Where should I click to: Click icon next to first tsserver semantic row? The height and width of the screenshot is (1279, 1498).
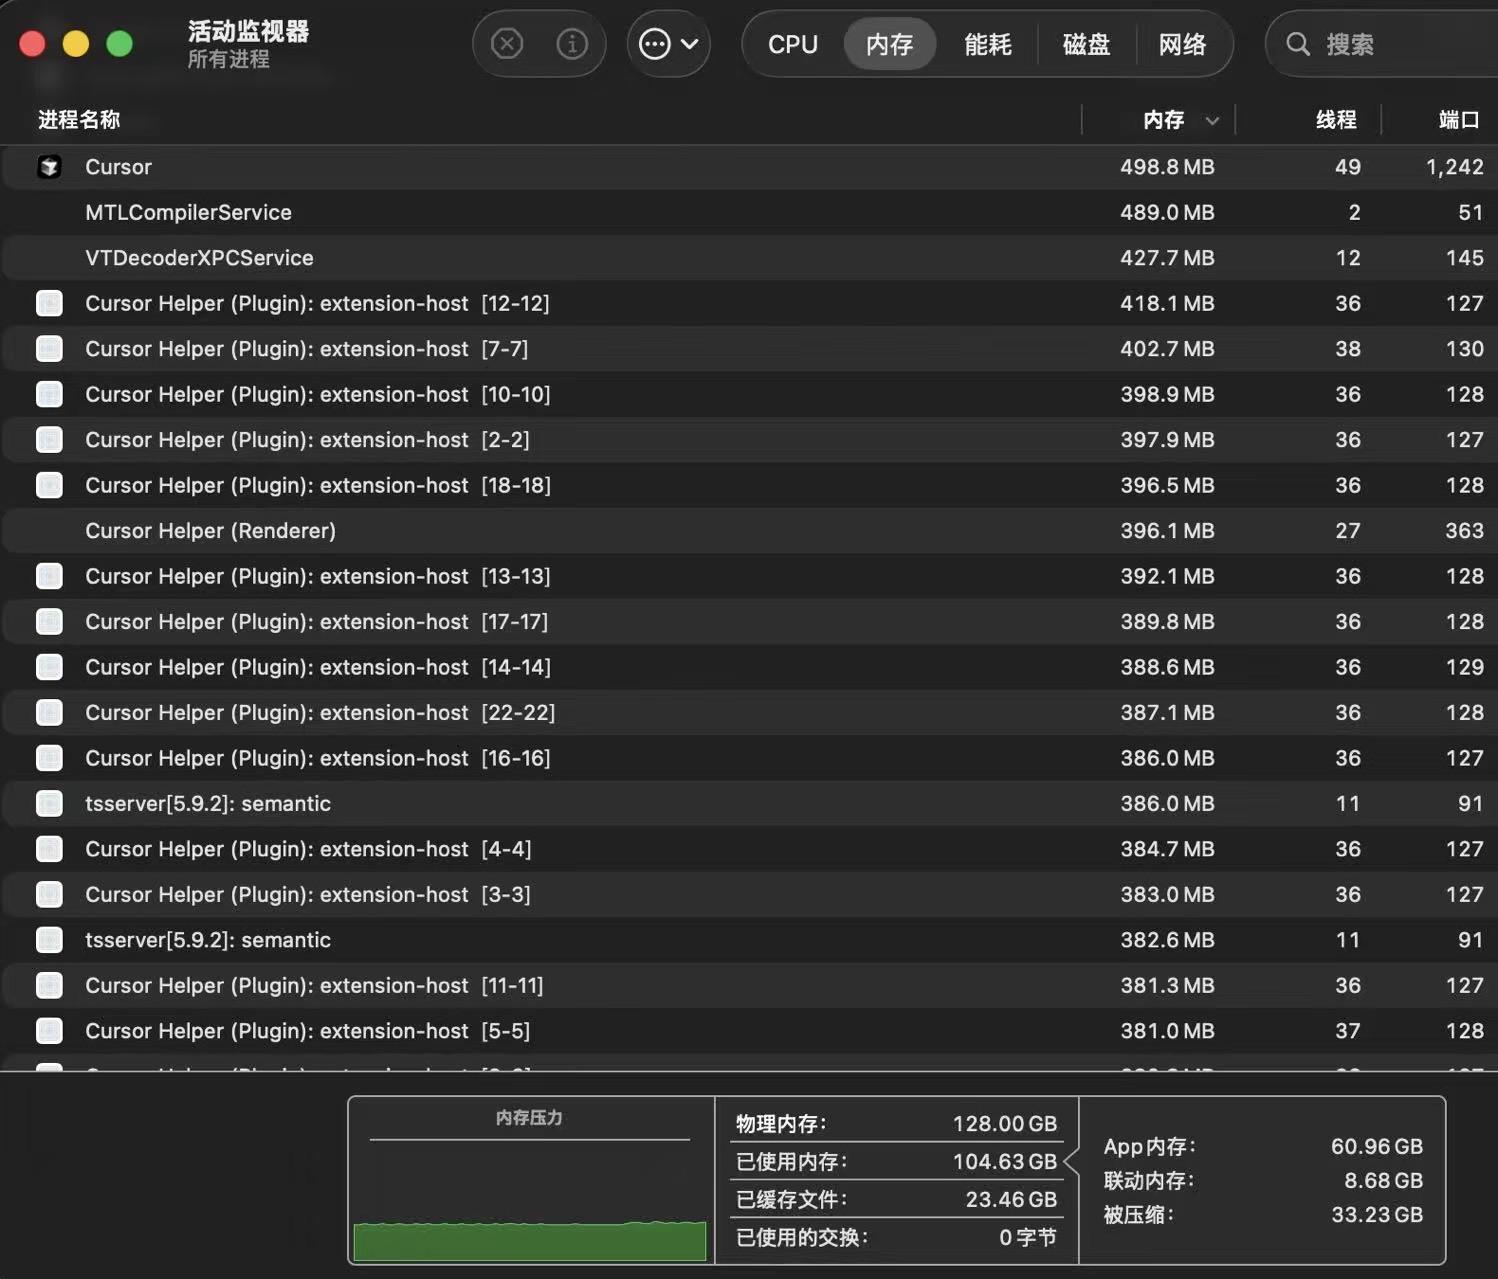[49, 803]
